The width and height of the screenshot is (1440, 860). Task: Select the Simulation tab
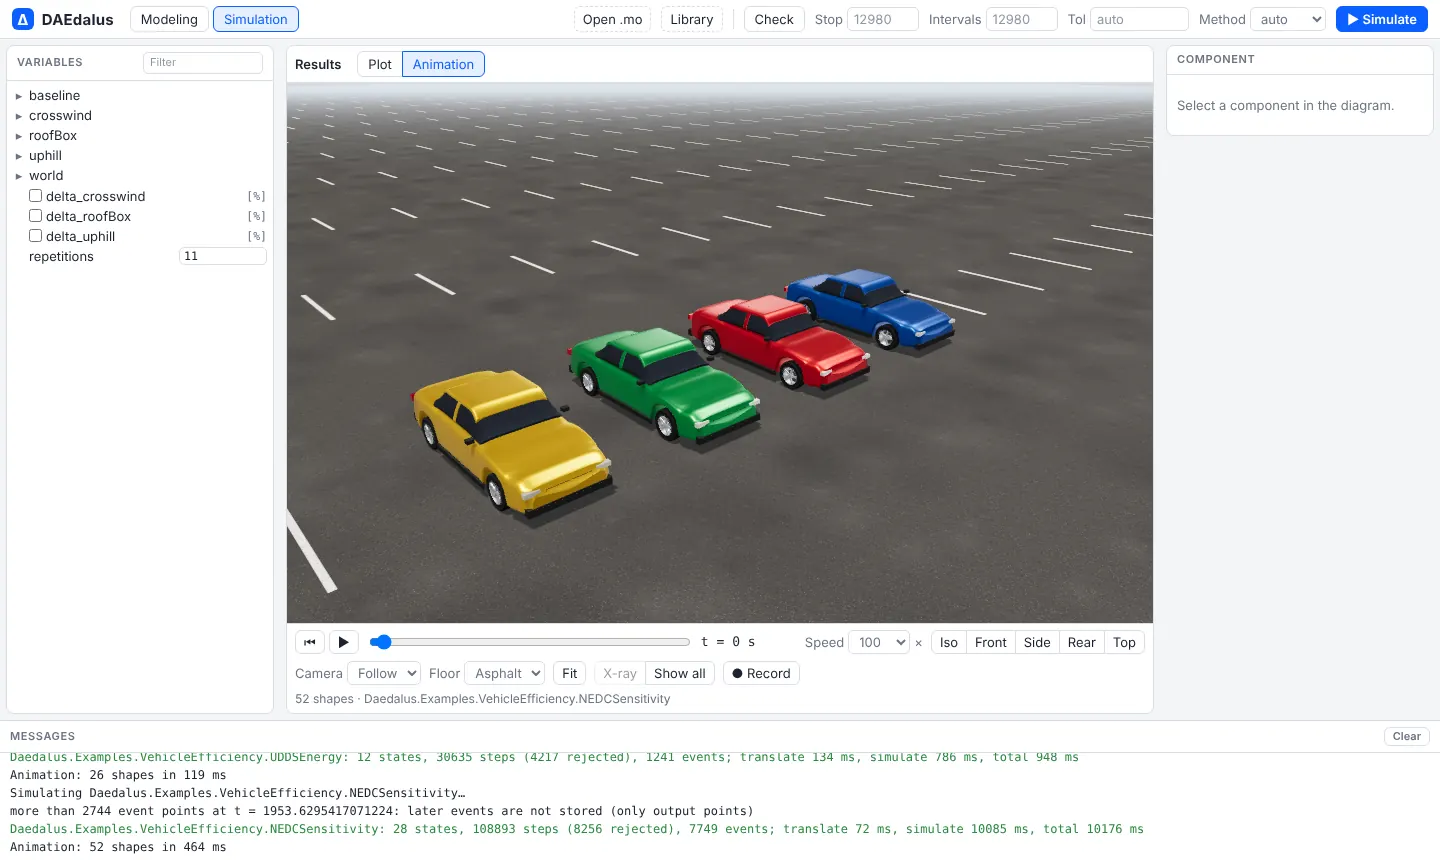click(256, 19)
